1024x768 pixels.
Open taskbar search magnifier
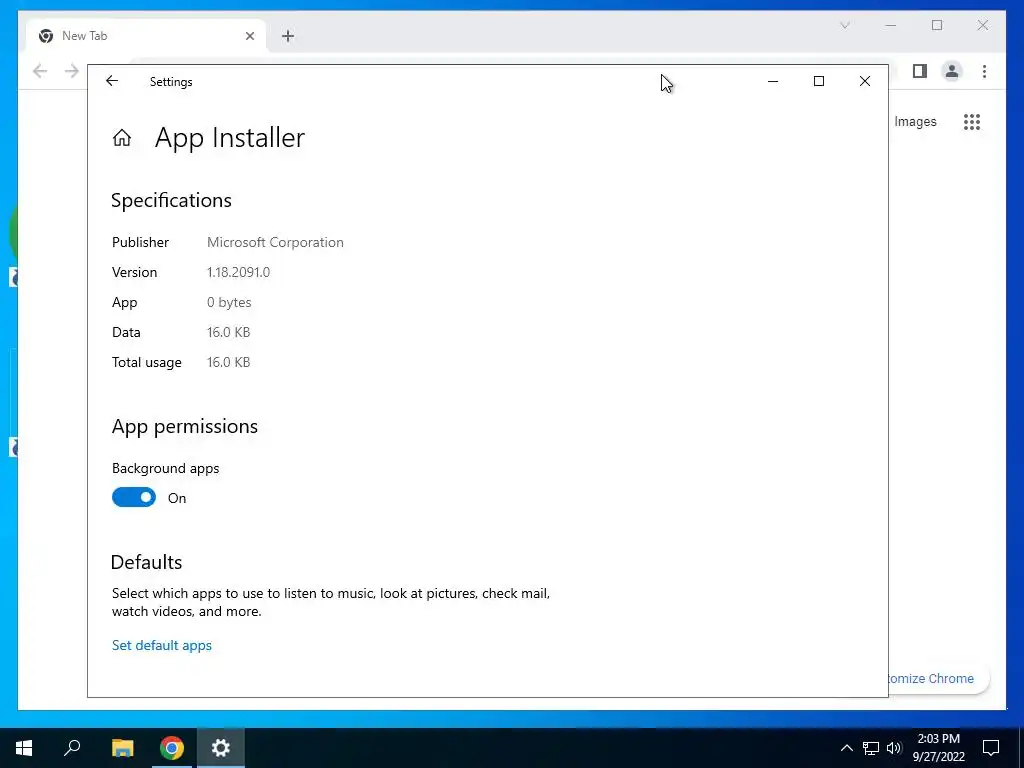pyautogui.click(x=72, y=748)
